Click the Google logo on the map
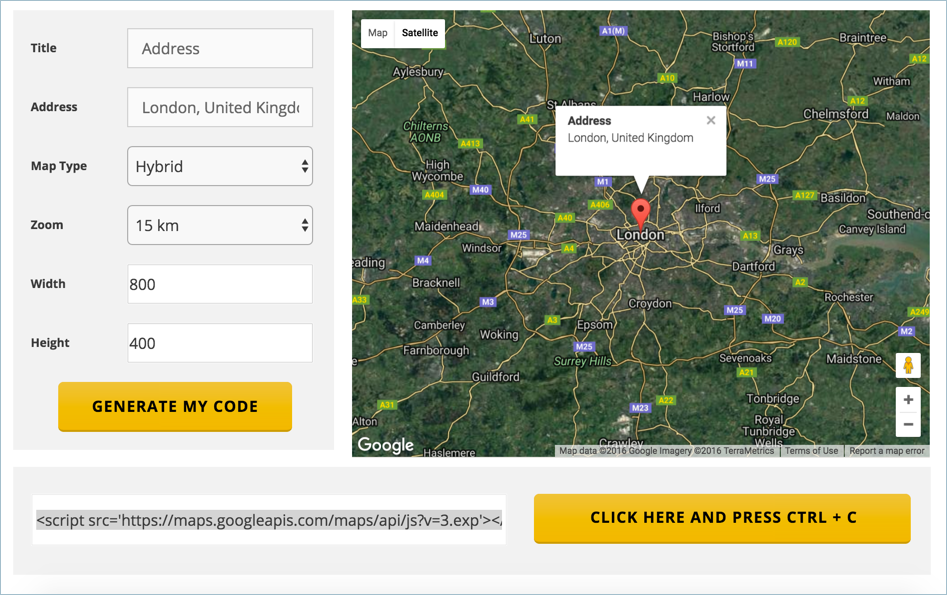Viewport: 947px width, 595px height. (x=386, y=445)
